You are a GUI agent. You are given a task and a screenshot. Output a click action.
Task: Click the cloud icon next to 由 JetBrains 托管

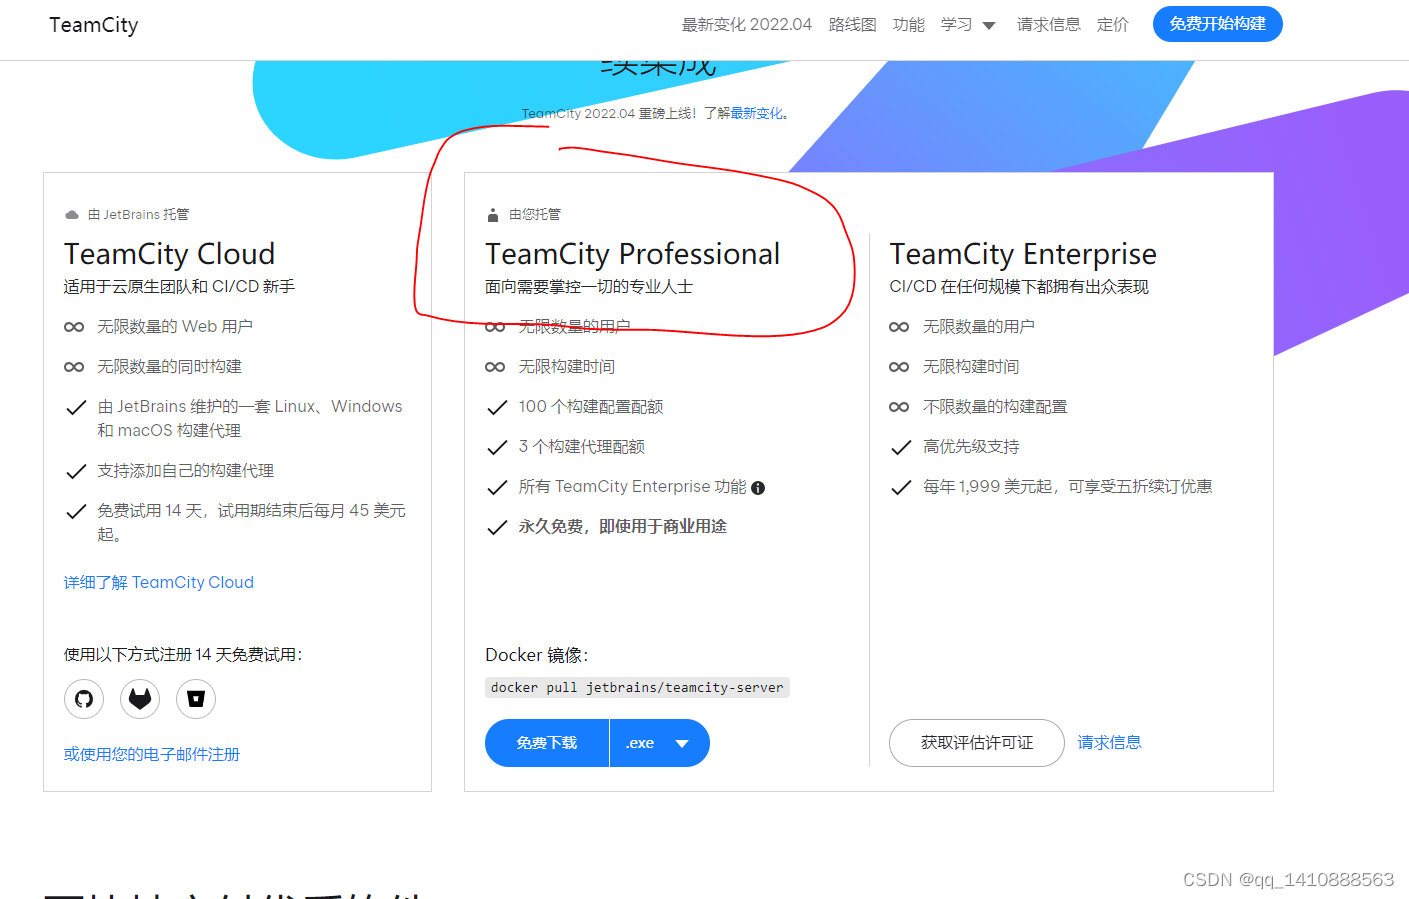(x=72, y=215)
